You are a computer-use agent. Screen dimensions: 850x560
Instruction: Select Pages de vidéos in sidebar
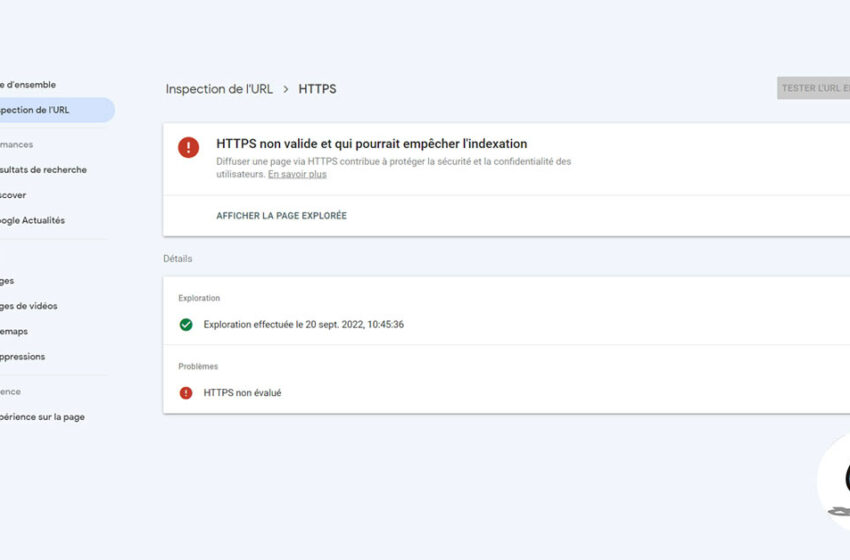click(30, 306)
